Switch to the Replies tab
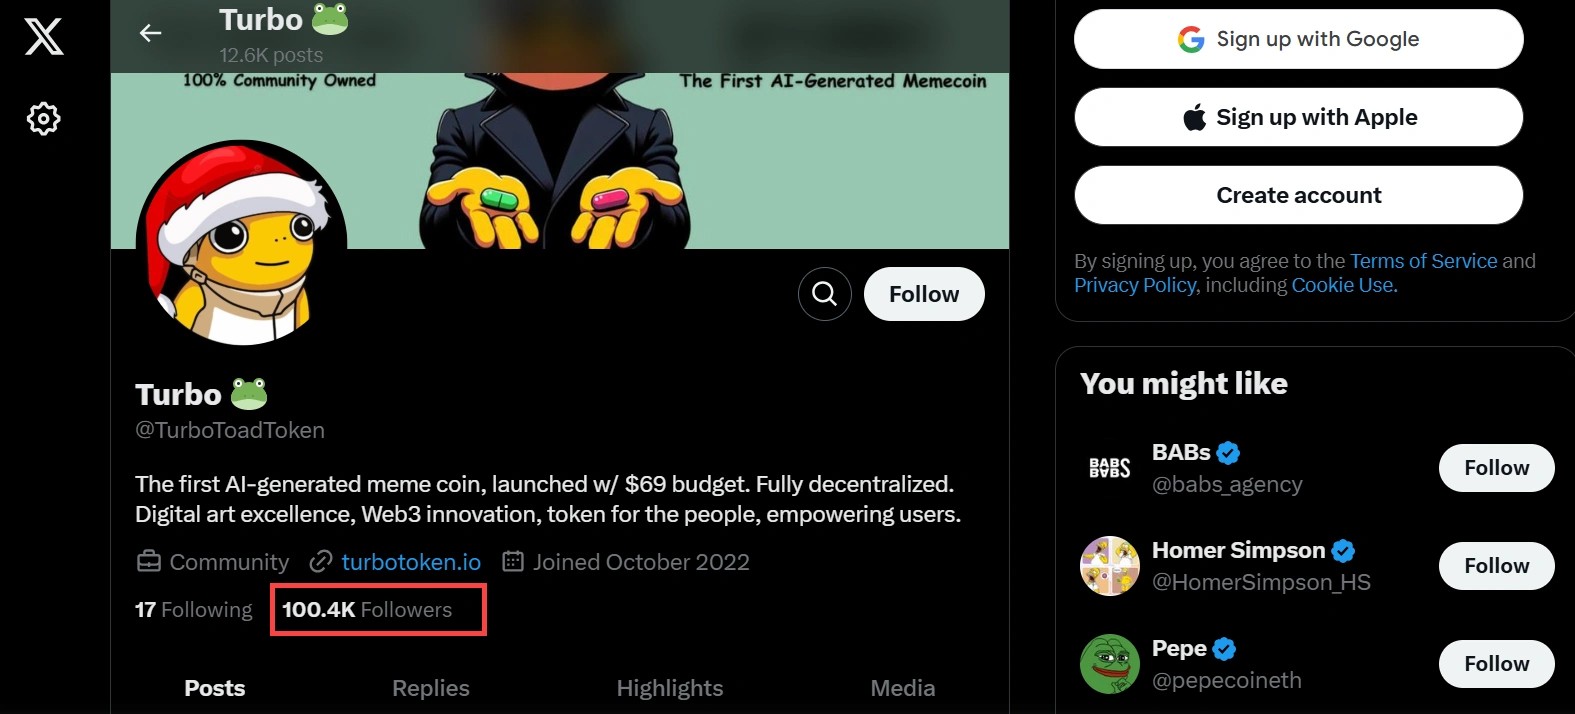This screenshot has height=714, width=1575. pyautogui.click(x=430, y=688)
